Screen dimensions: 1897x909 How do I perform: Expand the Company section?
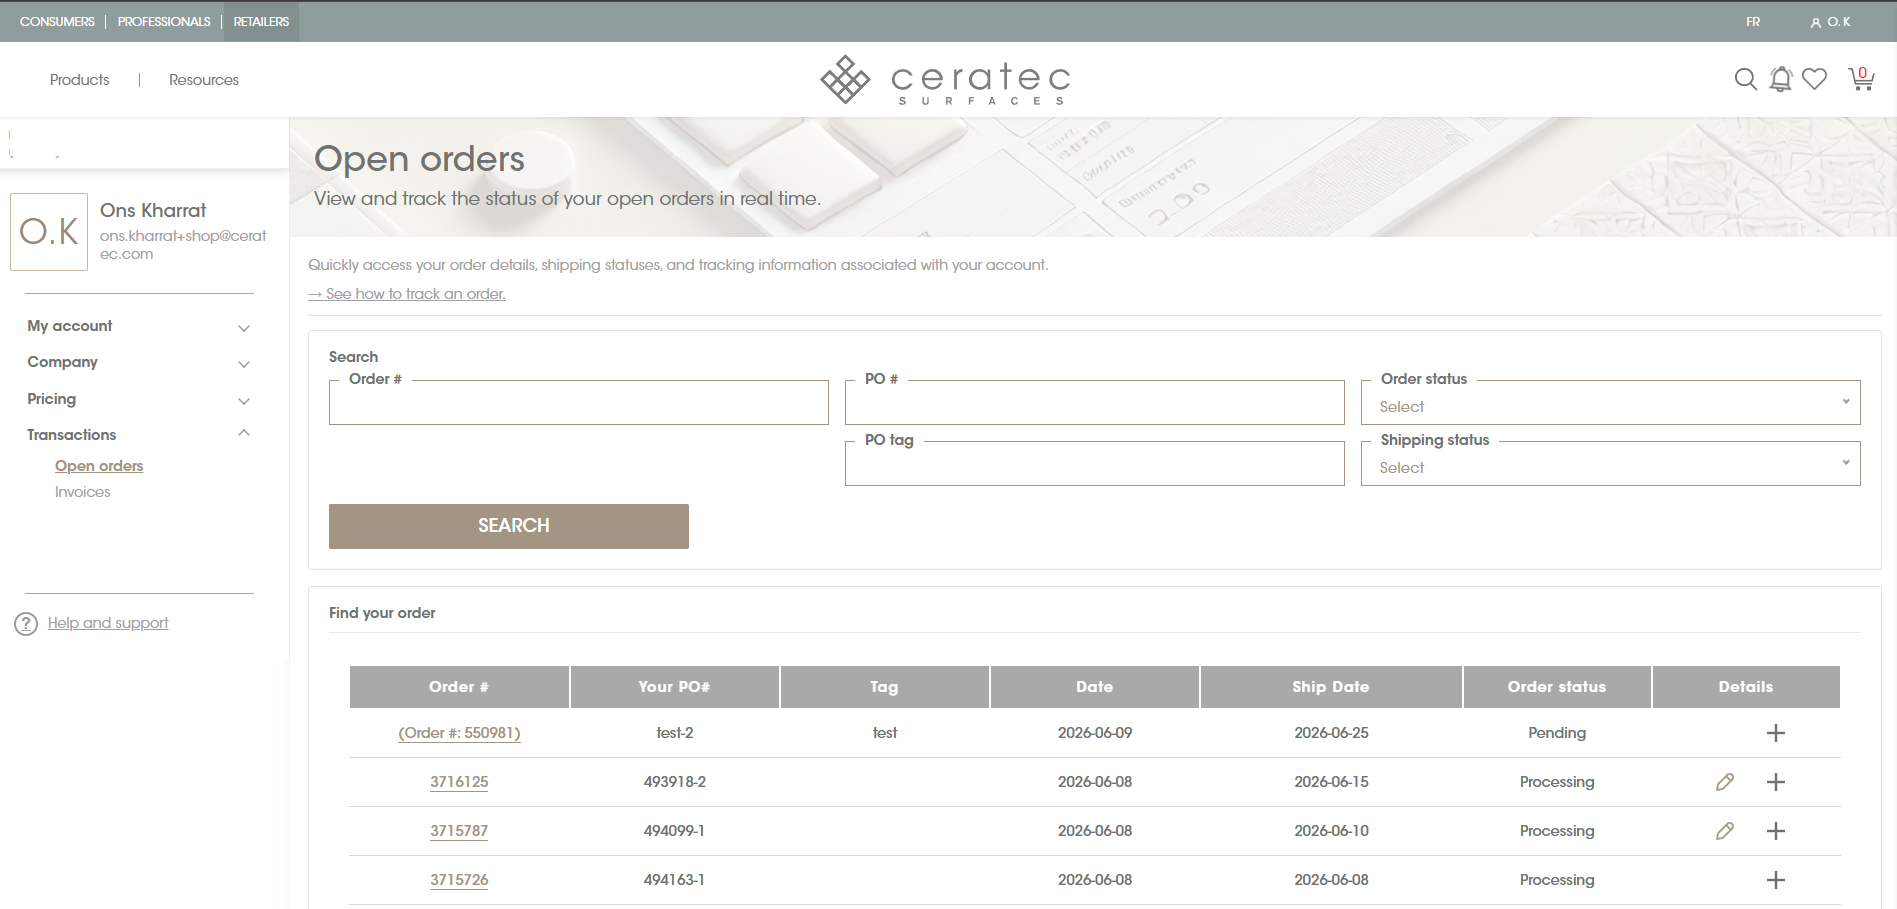pos(138,362)
